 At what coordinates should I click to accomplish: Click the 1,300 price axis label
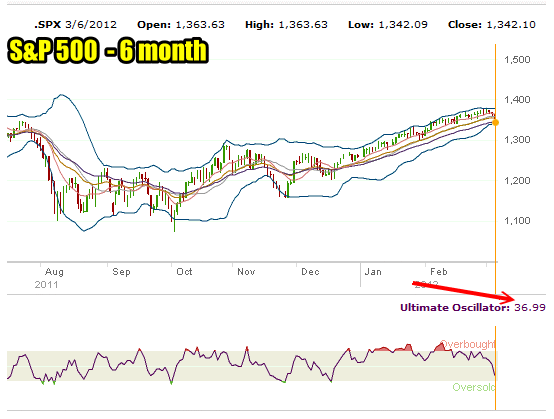click(517, 140)
